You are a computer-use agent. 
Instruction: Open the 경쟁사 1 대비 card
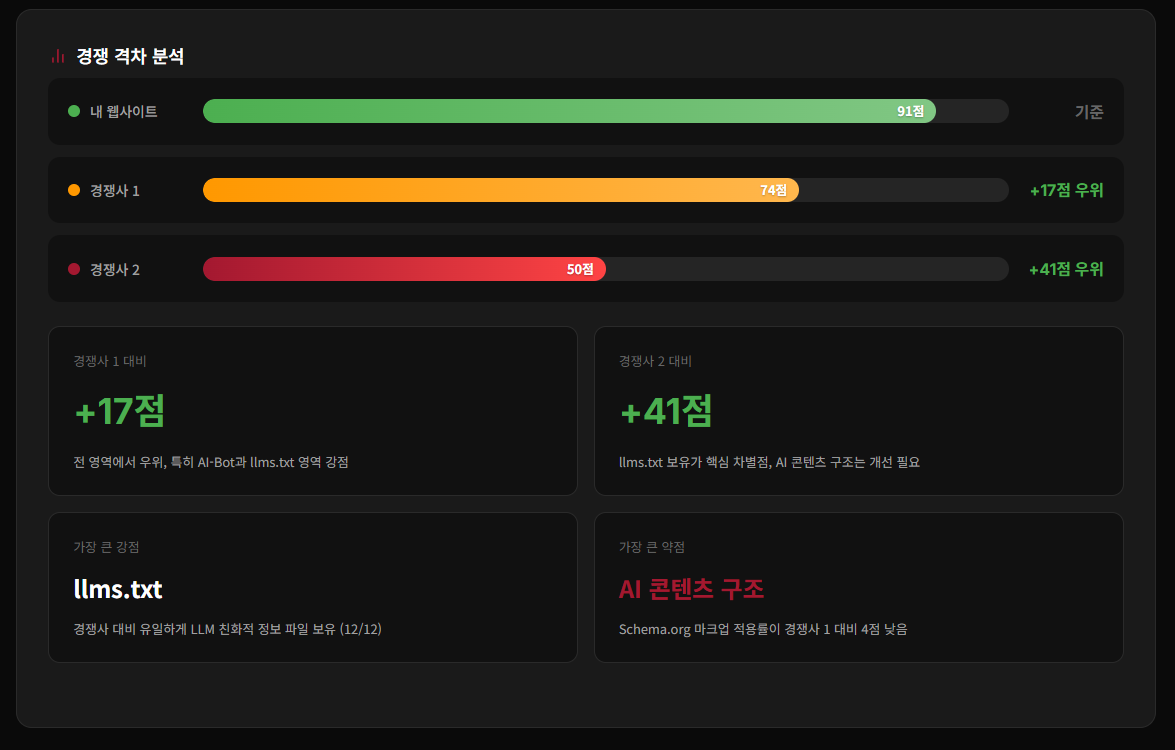pos(312,410)
